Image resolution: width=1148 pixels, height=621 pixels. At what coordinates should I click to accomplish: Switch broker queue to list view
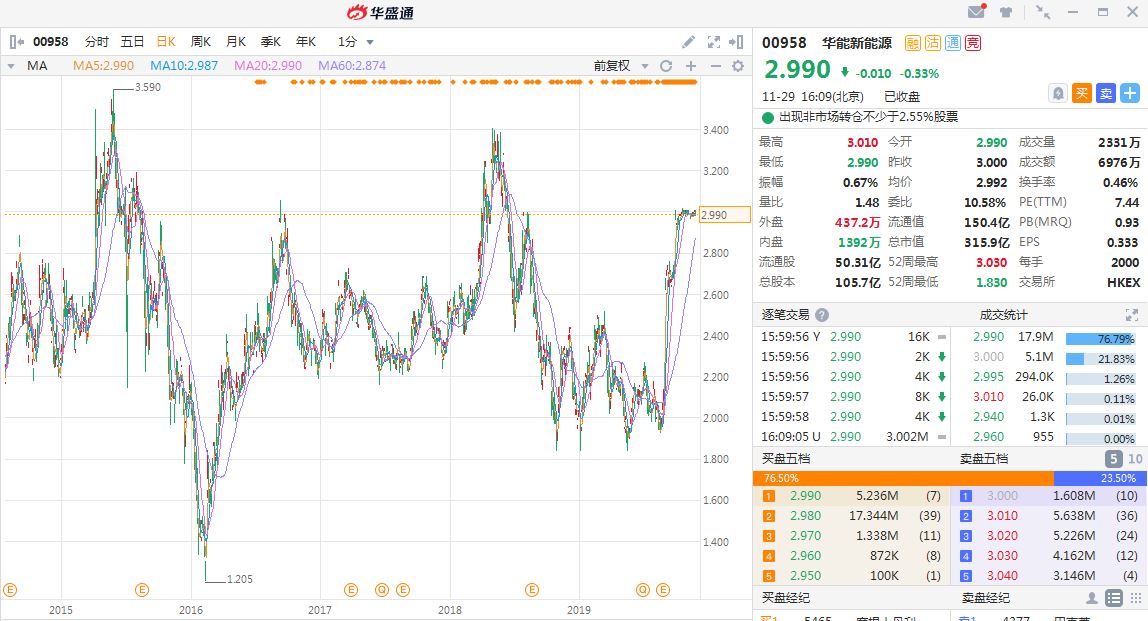(1113, 598)
